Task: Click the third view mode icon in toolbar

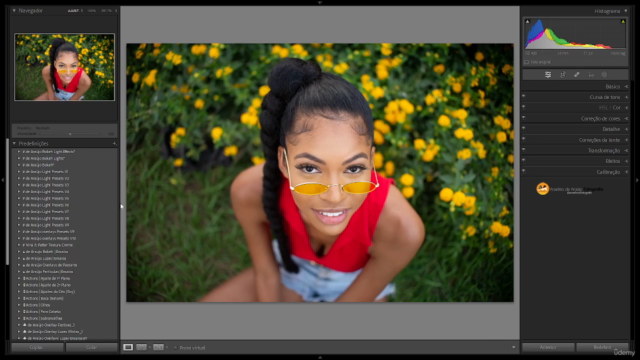Action: (x=158, y=347)
